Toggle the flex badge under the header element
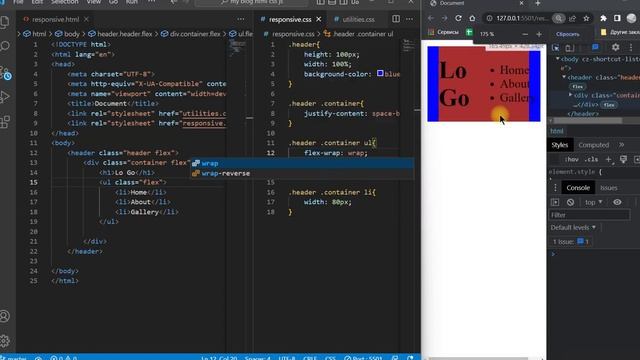This screenshot has width=640, height=360. 577,87
